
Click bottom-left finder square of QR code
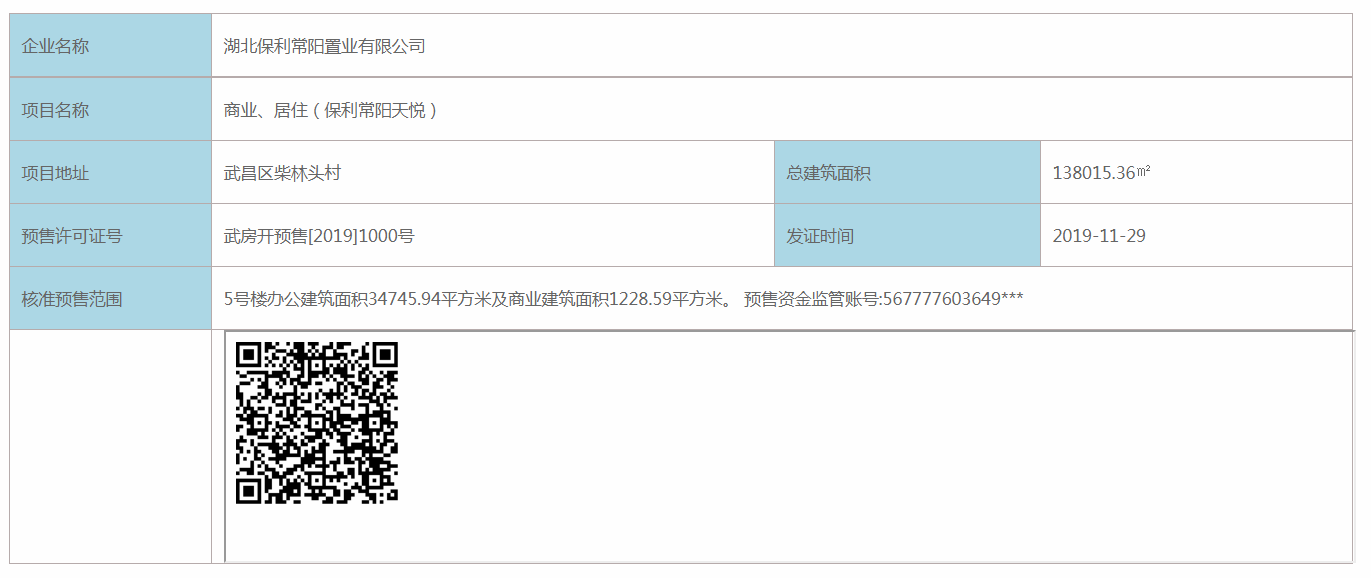249,490
